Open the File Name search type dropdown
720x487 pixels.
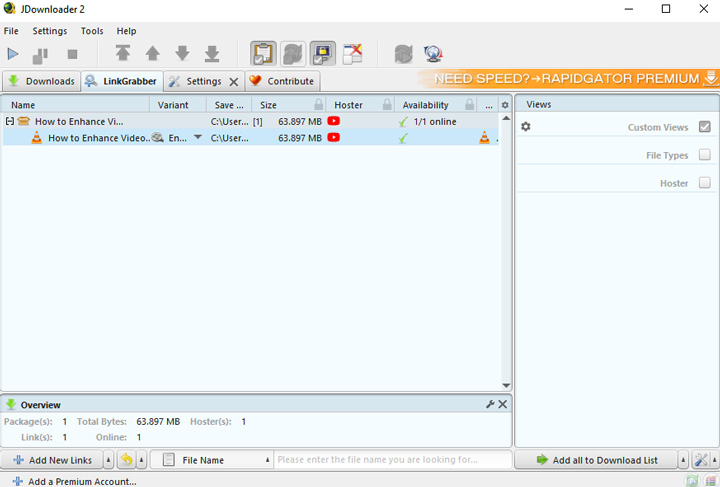[x=212, y=460]
